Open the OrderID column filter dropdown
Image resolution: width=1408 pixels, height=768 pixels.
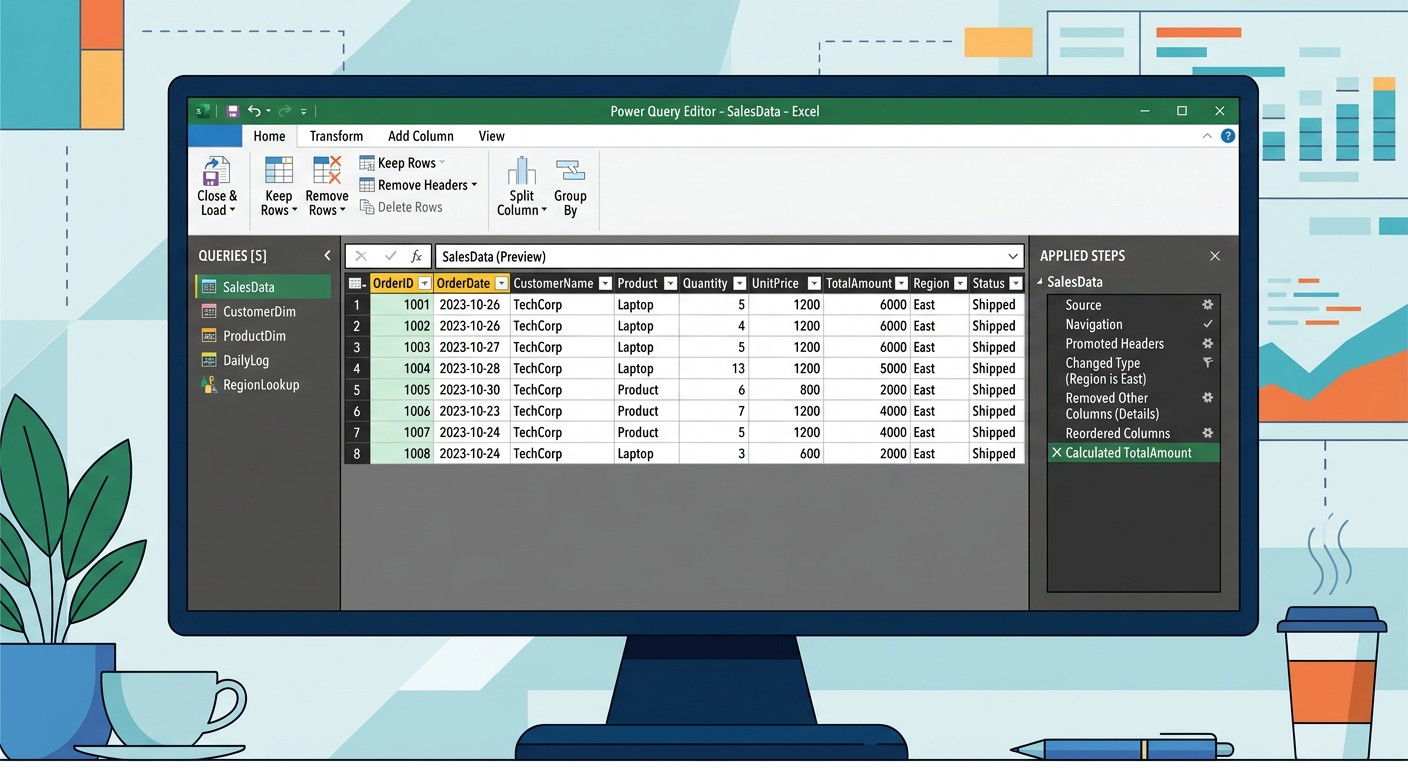pyautogui.click(x=424, y=284)
